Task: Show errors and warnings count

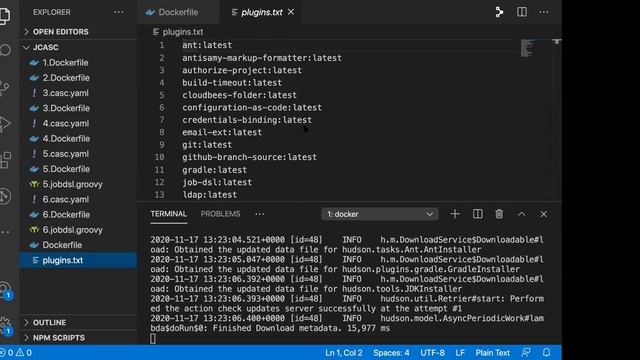Action: (16, 353)
